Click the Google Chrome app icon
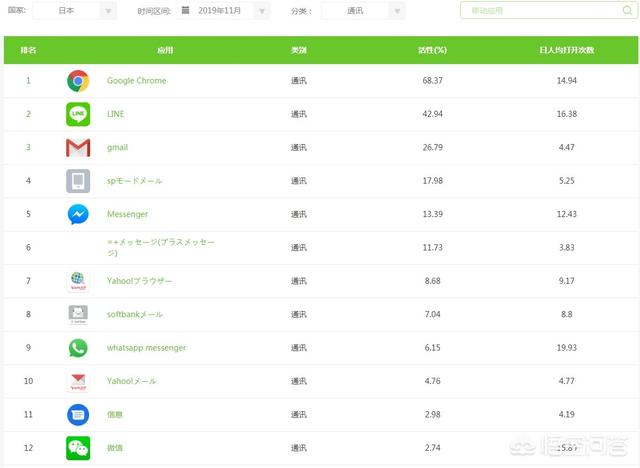The width and height of the screenshot is (640, 468). pyautogui.click(x=78, y=81)
